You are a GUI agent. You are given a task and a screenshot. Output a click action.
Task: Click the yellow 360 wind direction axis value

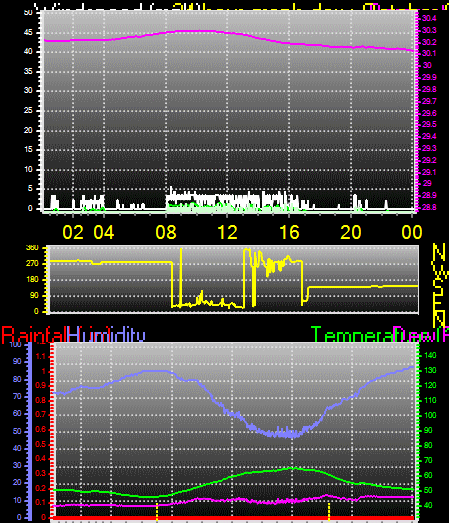pos(32,248)
